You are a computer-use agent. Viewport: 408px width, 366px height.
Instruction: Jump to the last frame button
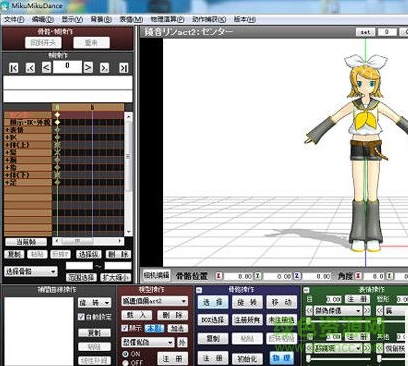pos(124,68)
